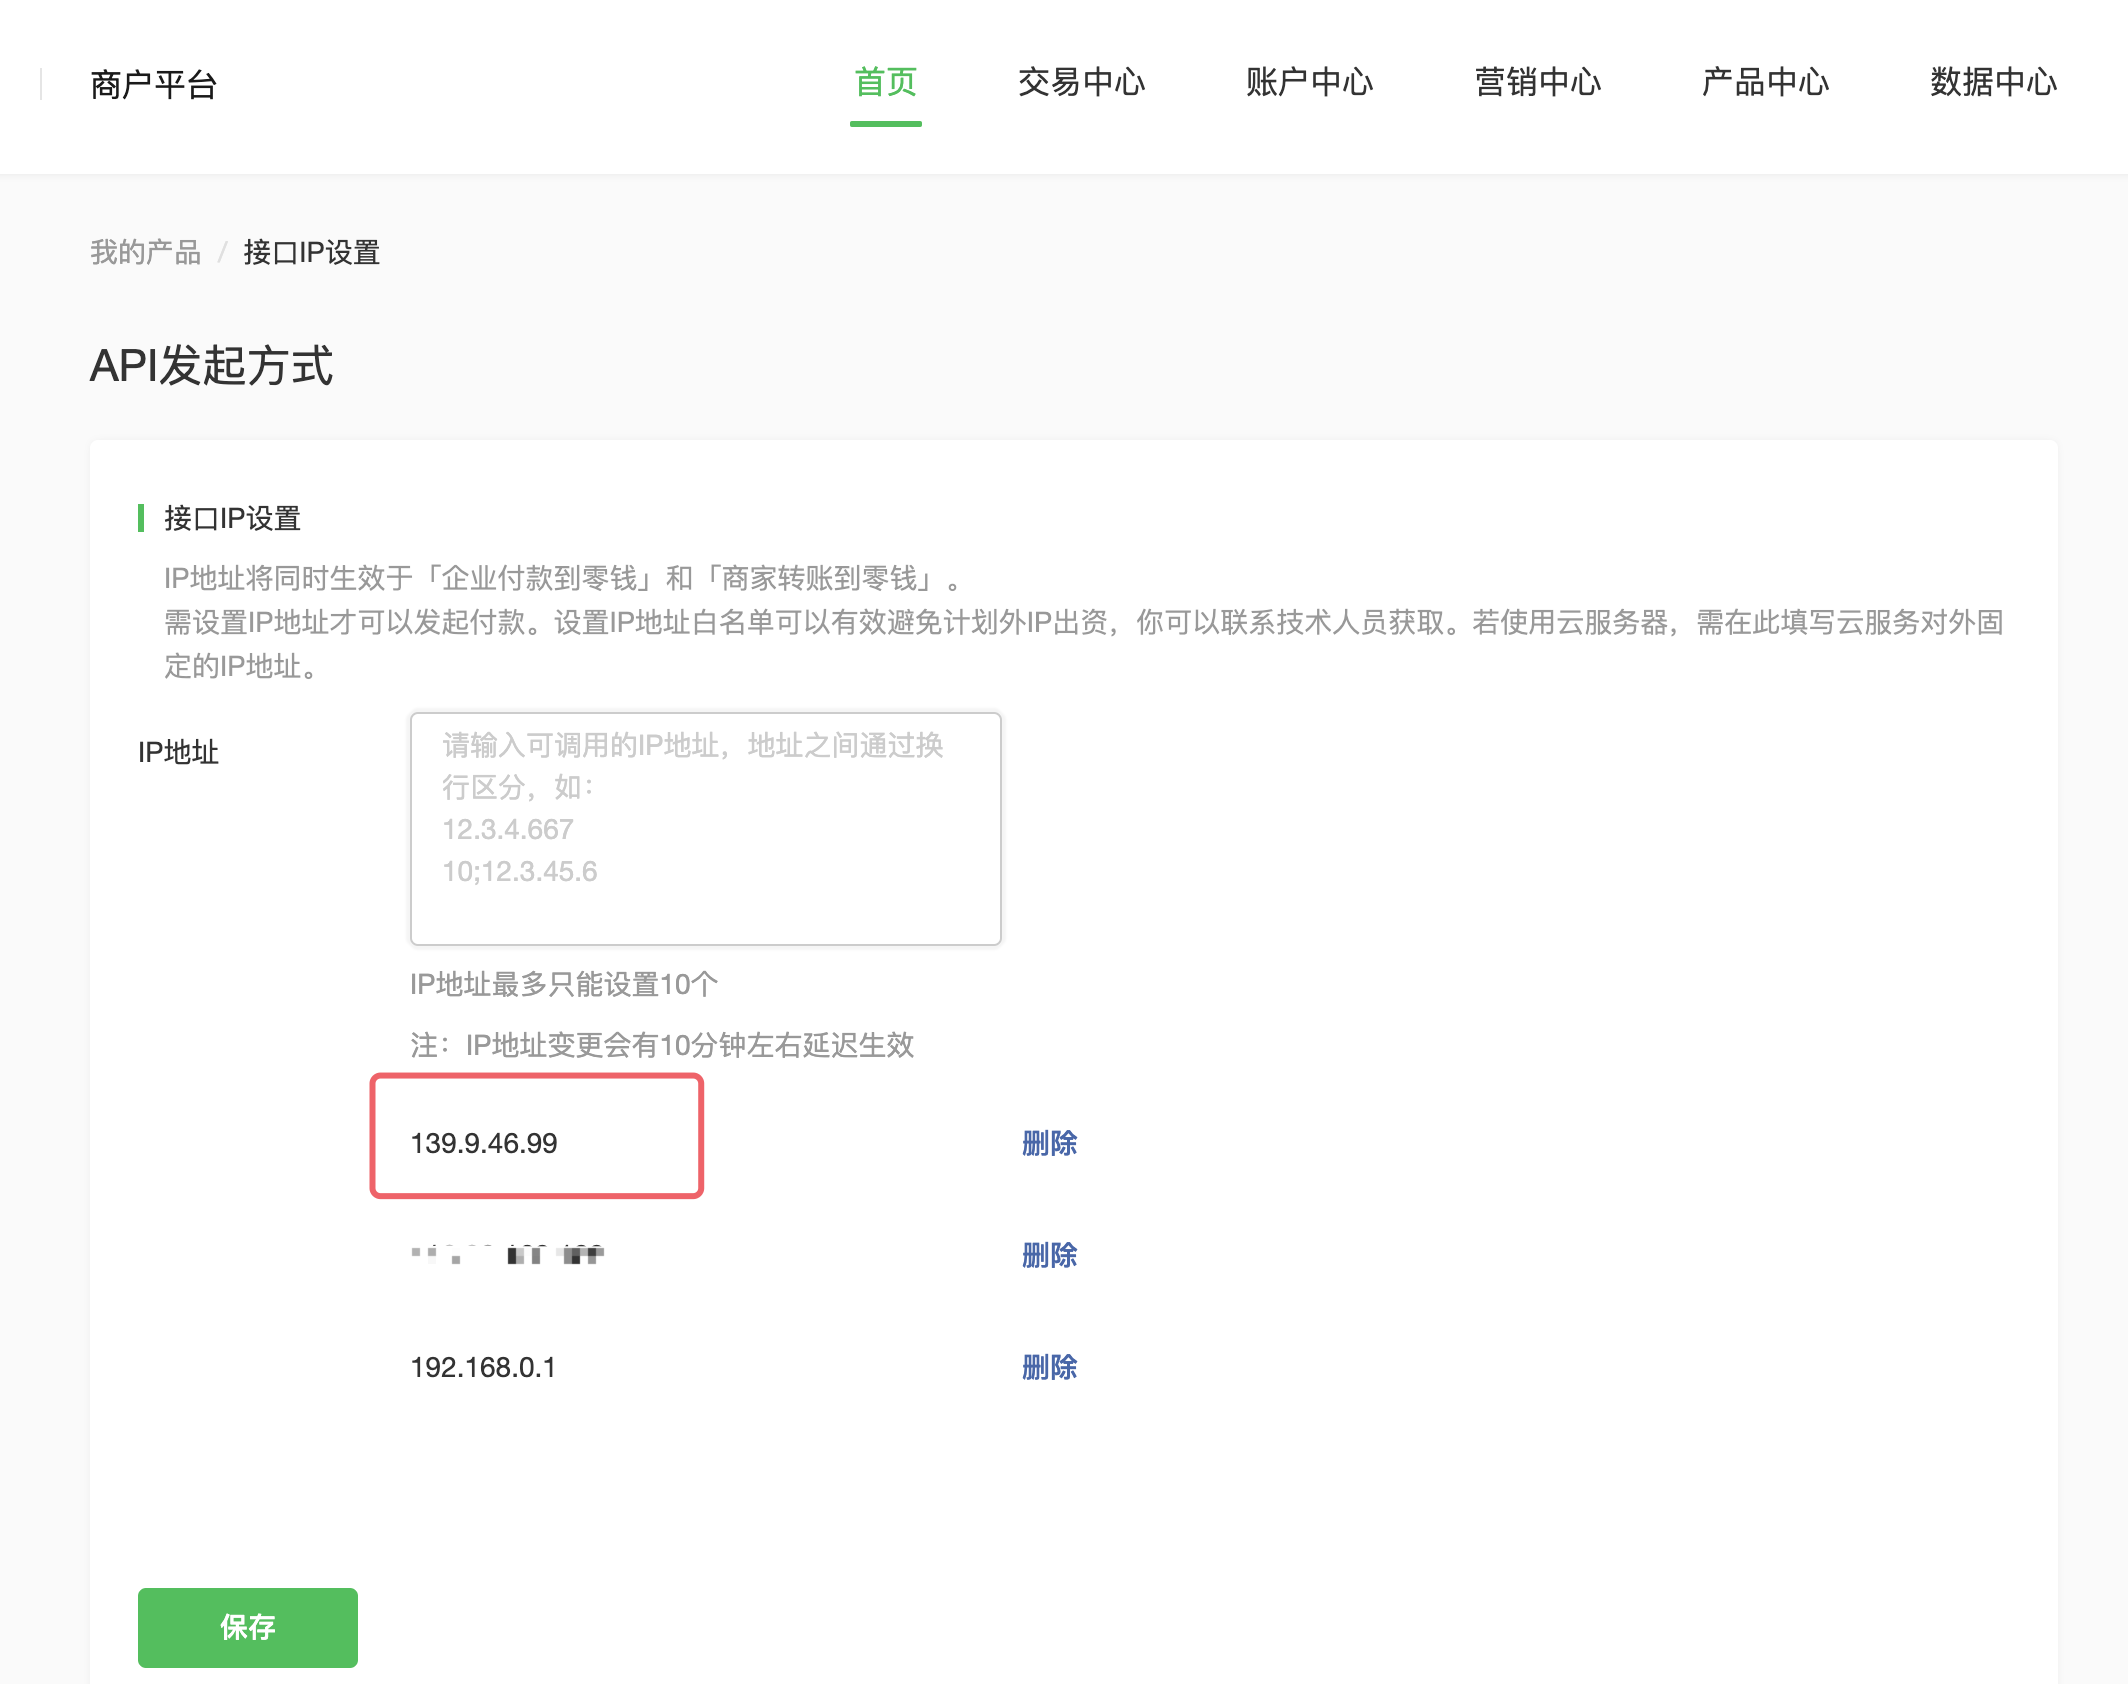This screenshot has width=2128, height=1684.
Task: Remove the 192.168.0.1 entry with 删除
Action: click(x=1049, y=1367)
